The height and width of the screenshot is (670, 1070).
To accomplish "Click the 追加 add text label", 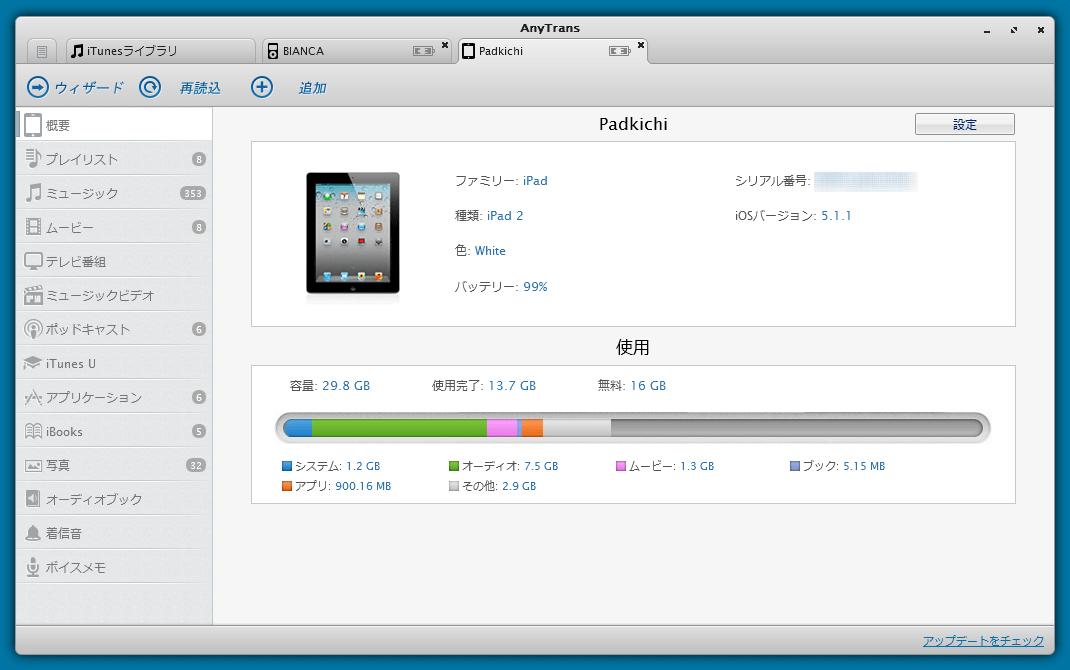I will click(x=313, y=88).
